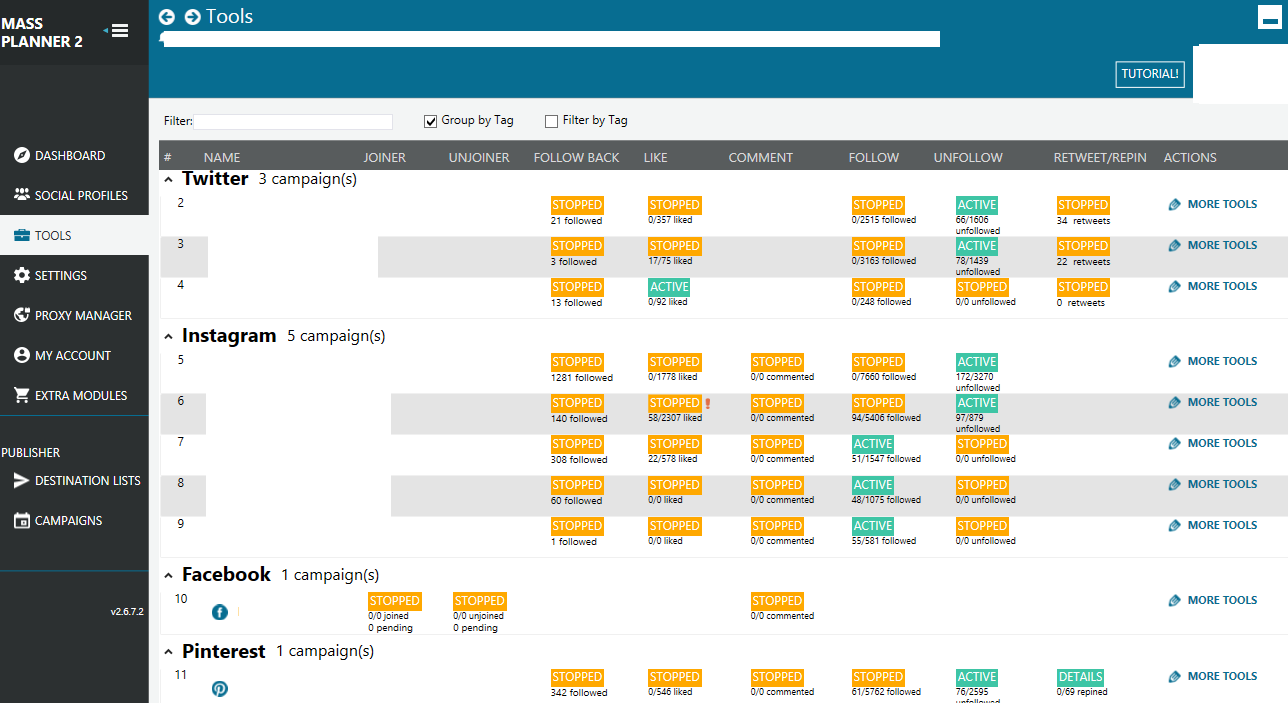This screenshot has height=724, width=1288.
Task: Open Campaigns under Publisher
Action: [74, 520]
